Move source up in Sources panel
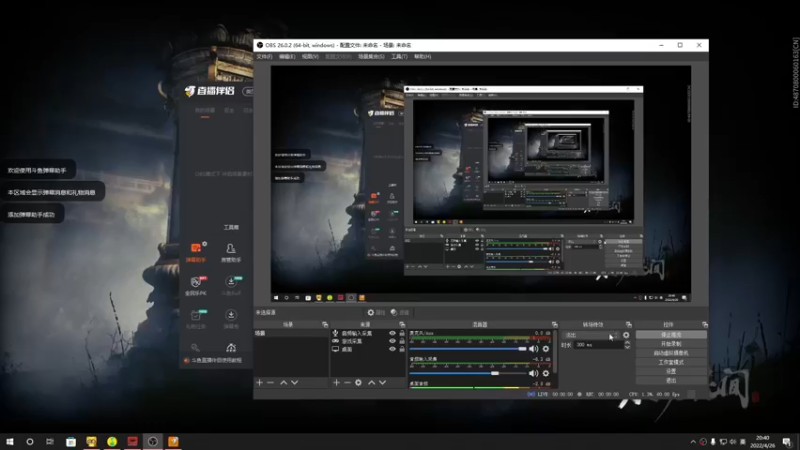 (371, 382)
